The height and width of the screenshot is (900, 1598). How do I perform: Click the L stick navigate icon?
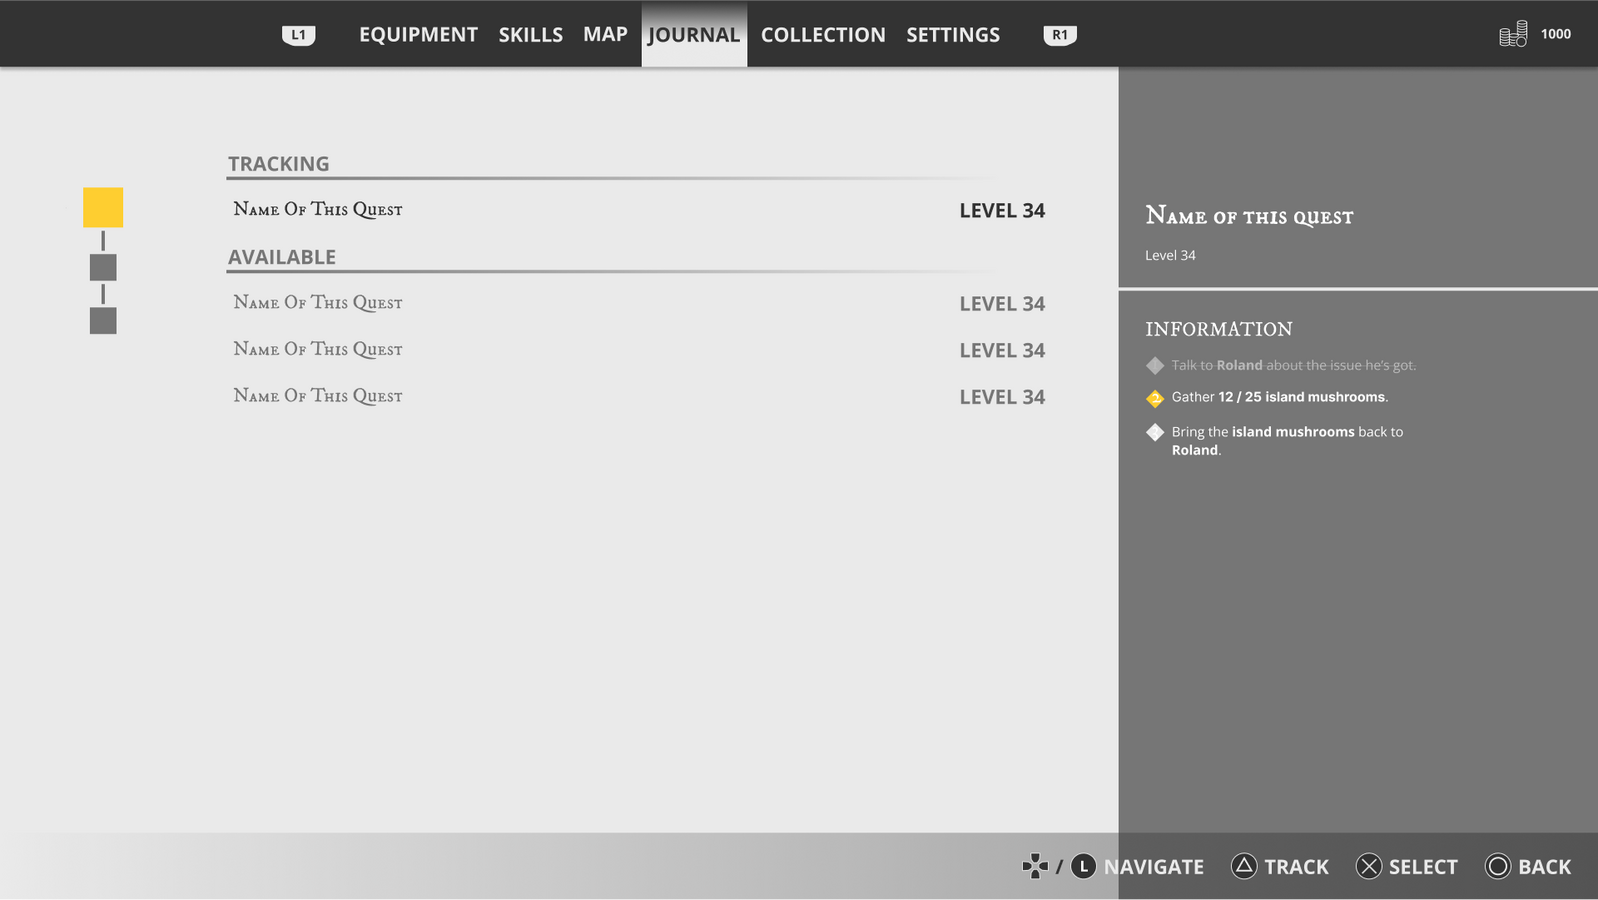click(x=1083, y=866)
